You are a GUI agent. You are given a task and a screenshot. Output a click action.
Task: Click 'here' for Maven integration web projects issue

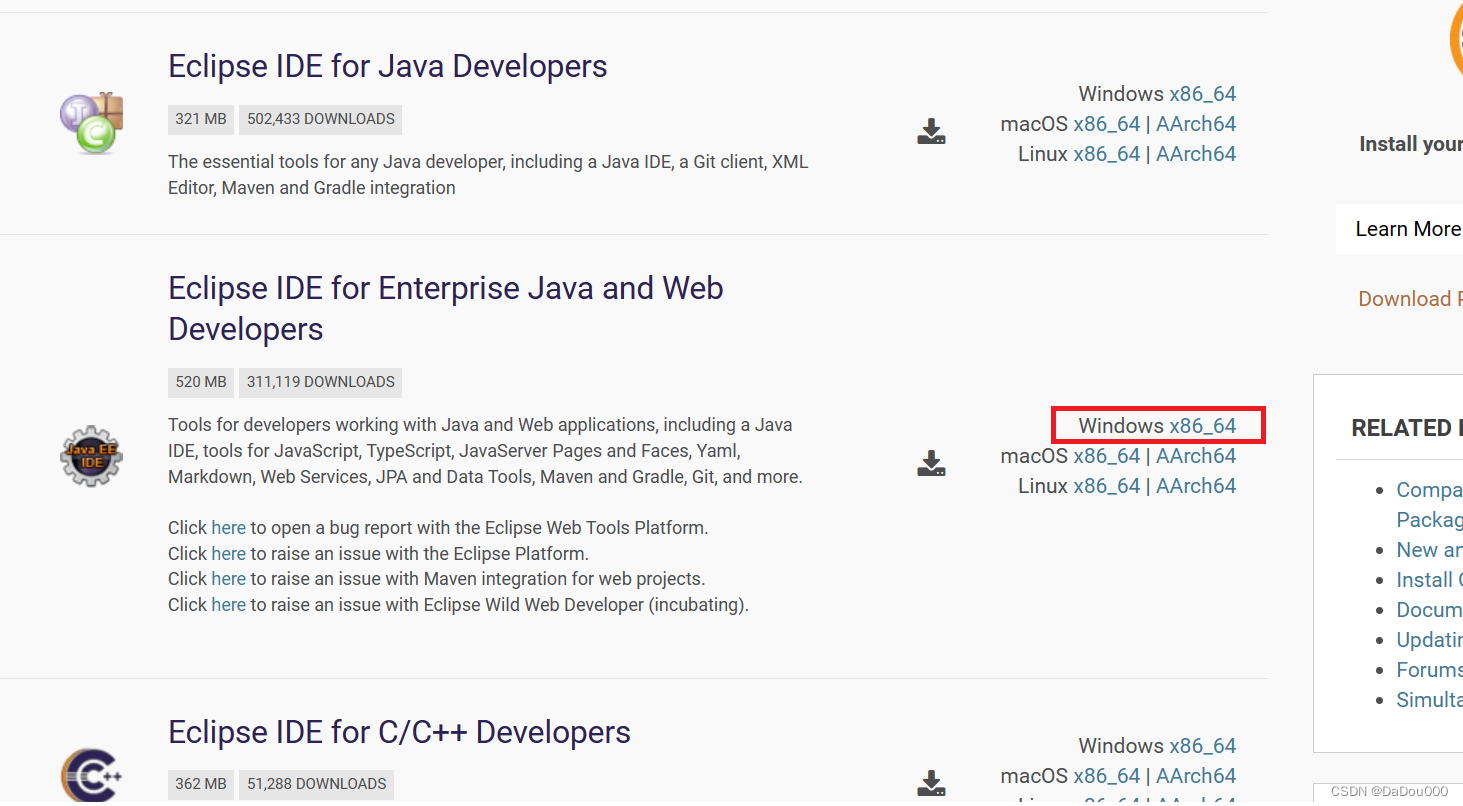pyautogui.click(x=228, y=579)
